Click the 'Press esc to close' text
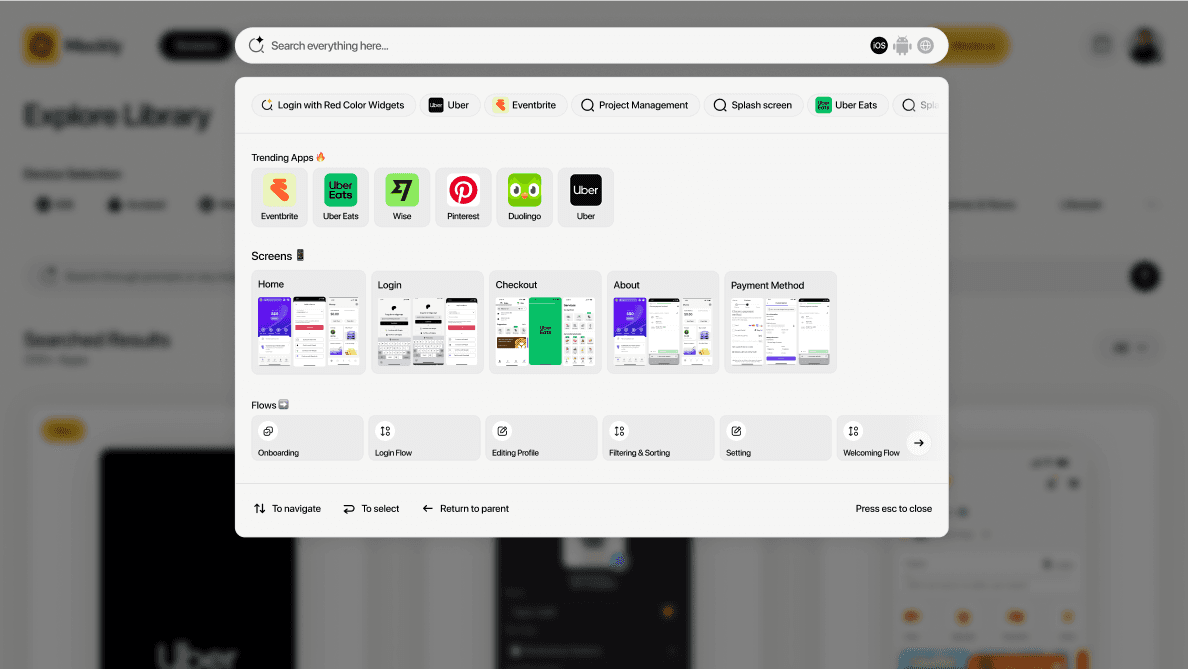 (893, 508)
